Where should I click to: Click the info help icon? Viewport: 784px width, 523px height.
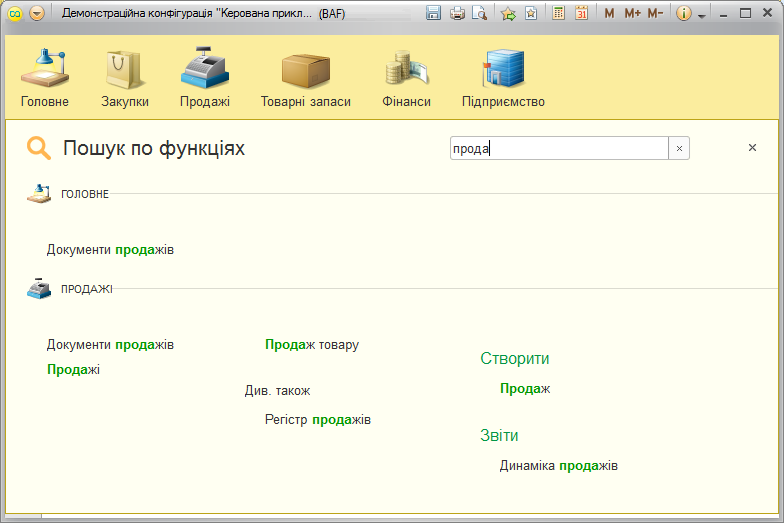[x=684, y=13]
